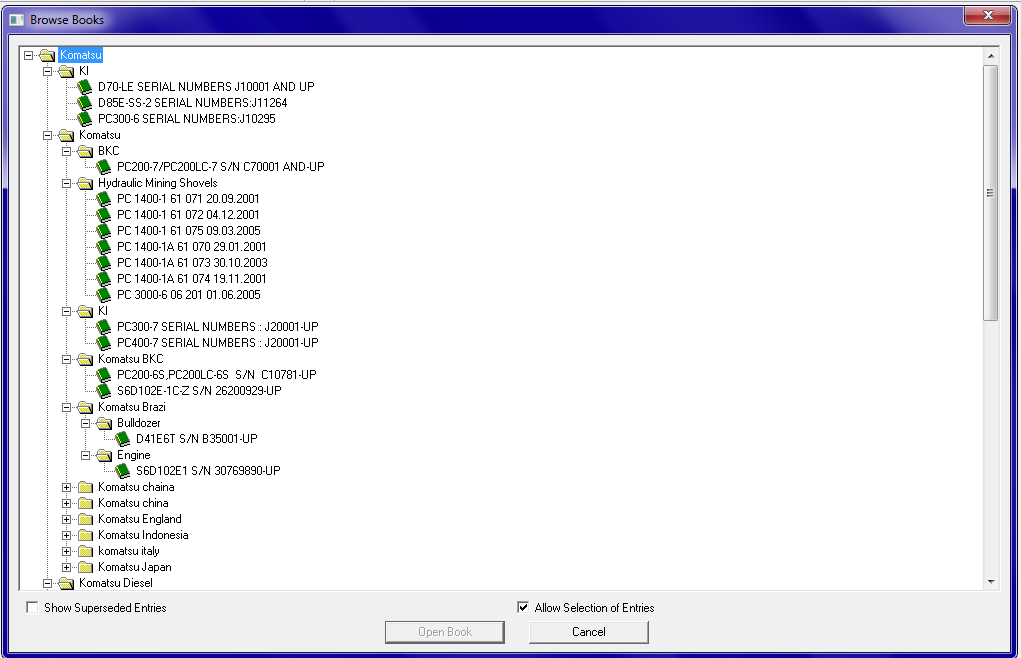Viewport: 1021px width, 658px height.
Task: Click book icon of PC200-6S,PC200LC-6S S/N C10781-UP
Action: click(x=104, y=375)
